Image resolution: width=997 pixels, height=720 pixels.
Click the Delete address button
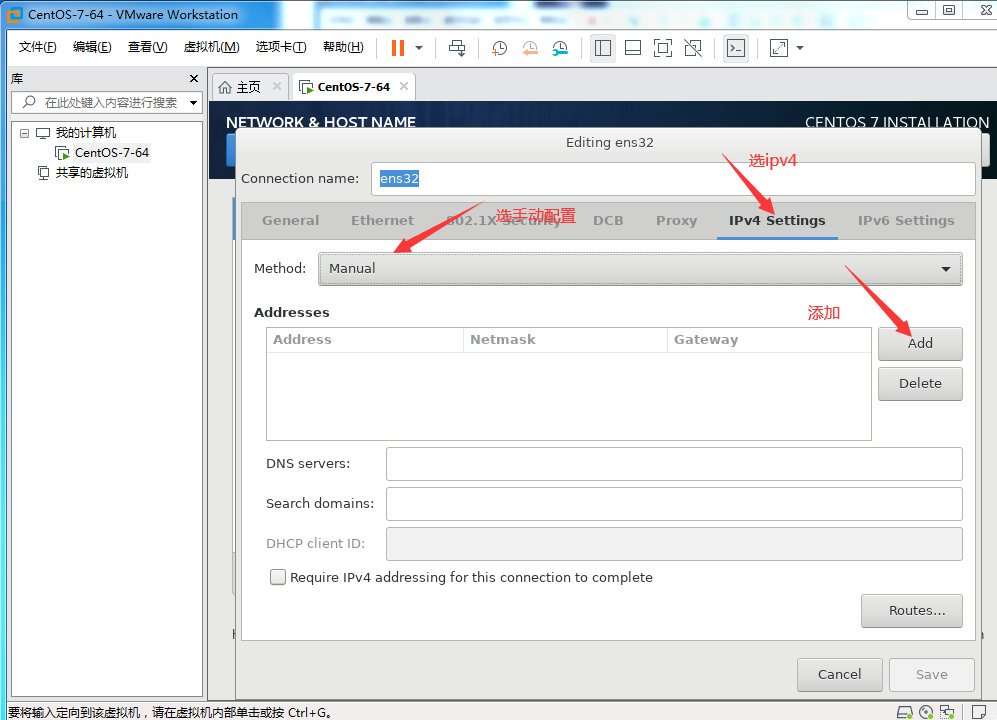(920, 384)
